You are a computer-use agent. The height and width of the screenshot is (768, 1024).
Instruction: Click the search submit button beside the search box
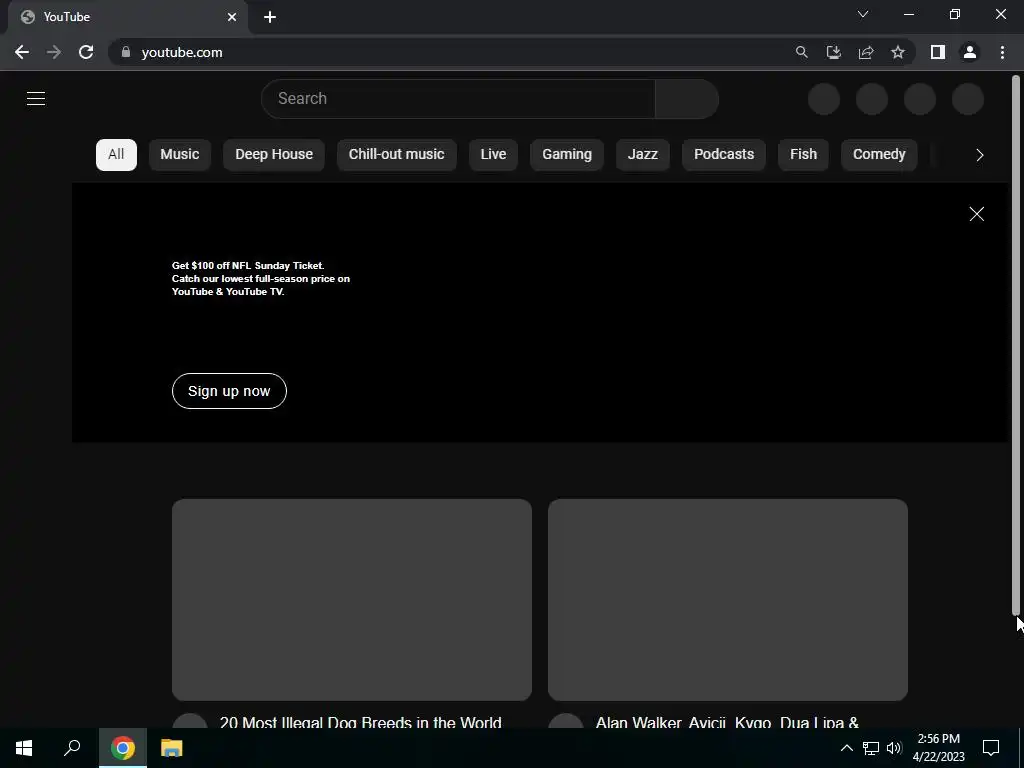click(687, 99)
